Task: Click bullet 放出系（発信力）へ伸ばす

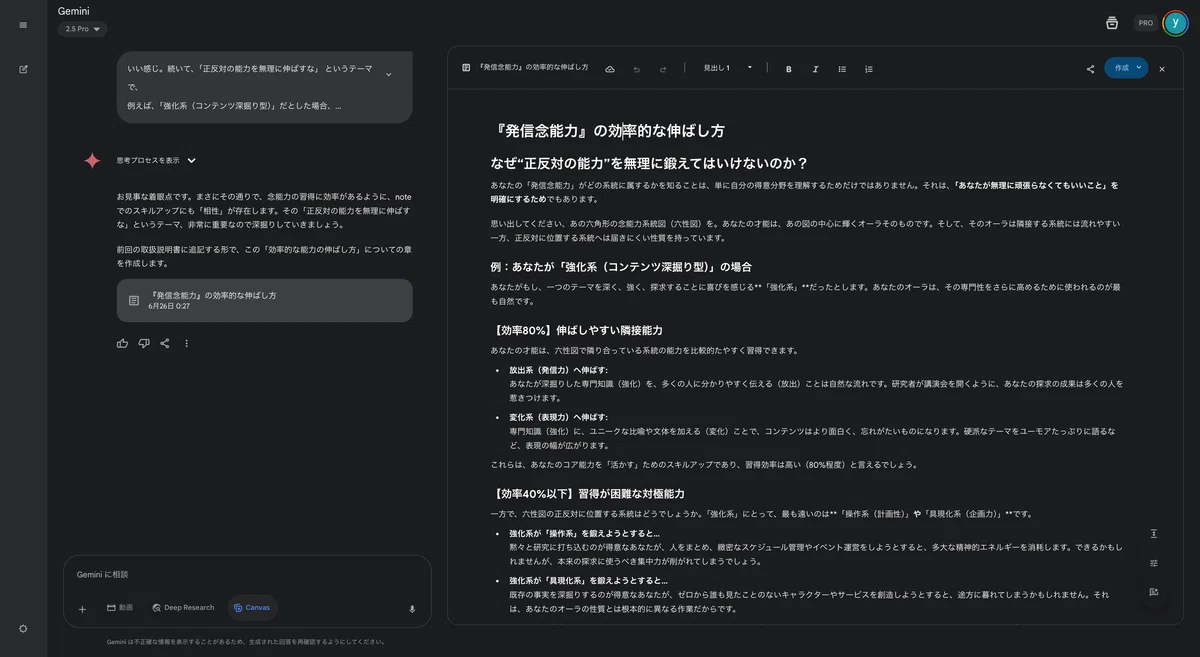Action: [557, 370]
